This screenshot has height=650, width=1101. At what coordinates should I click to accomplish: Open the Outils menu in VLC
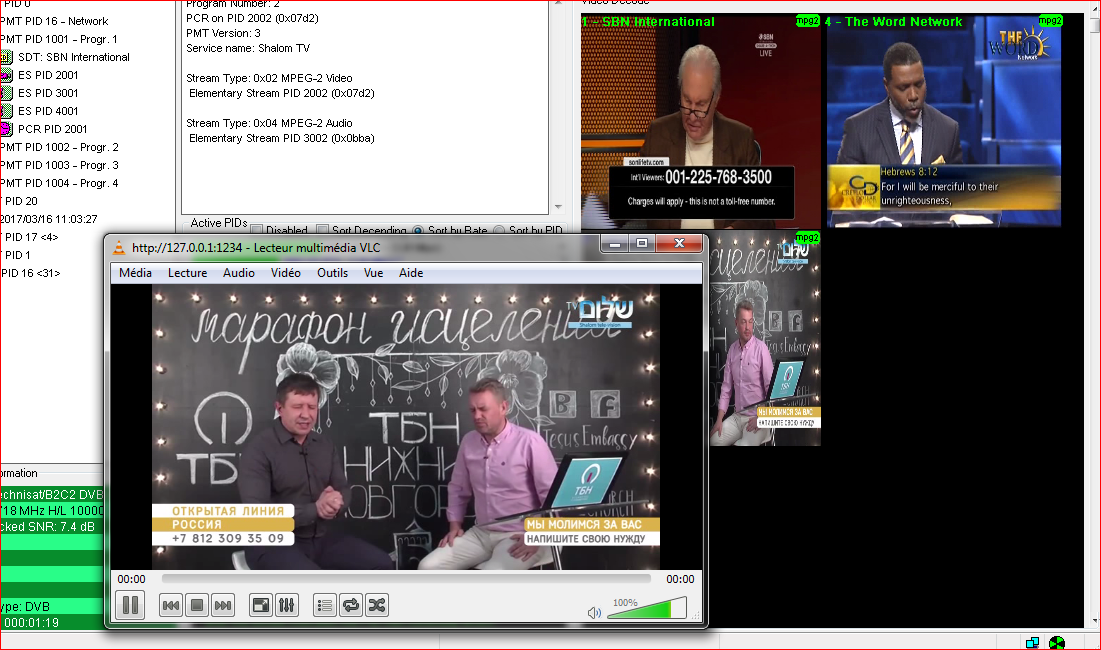tap(332, 273)
